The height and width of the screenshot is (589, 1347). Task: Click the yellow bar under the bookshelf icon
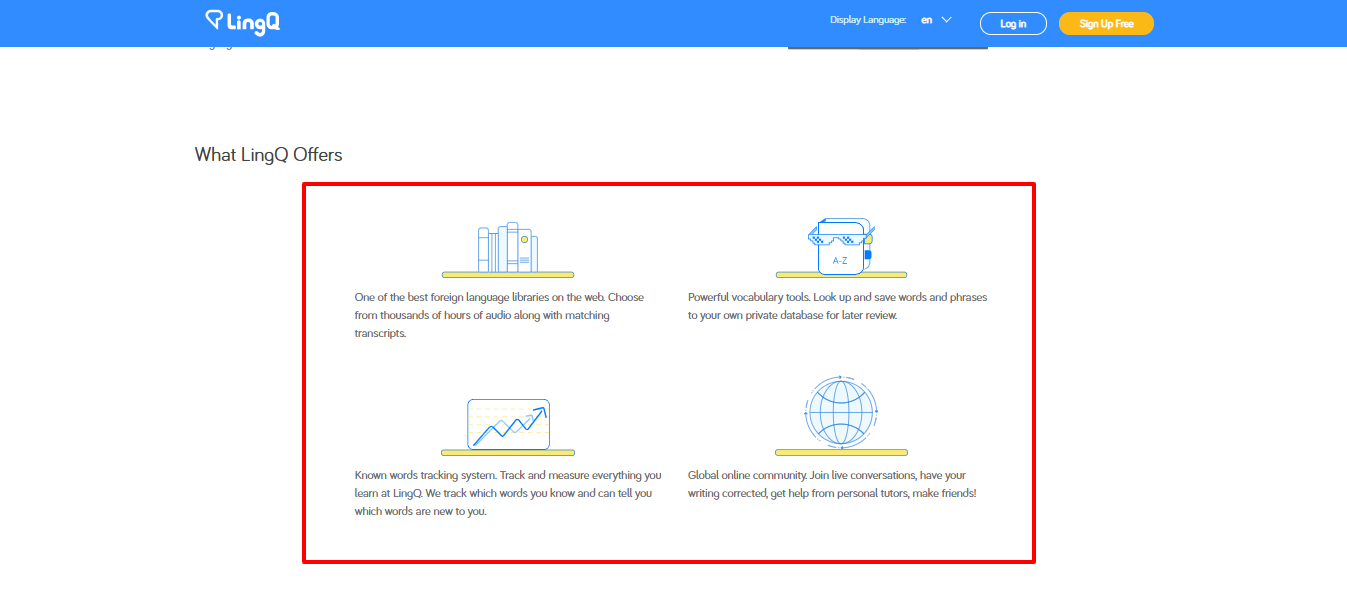click(508, 274)
